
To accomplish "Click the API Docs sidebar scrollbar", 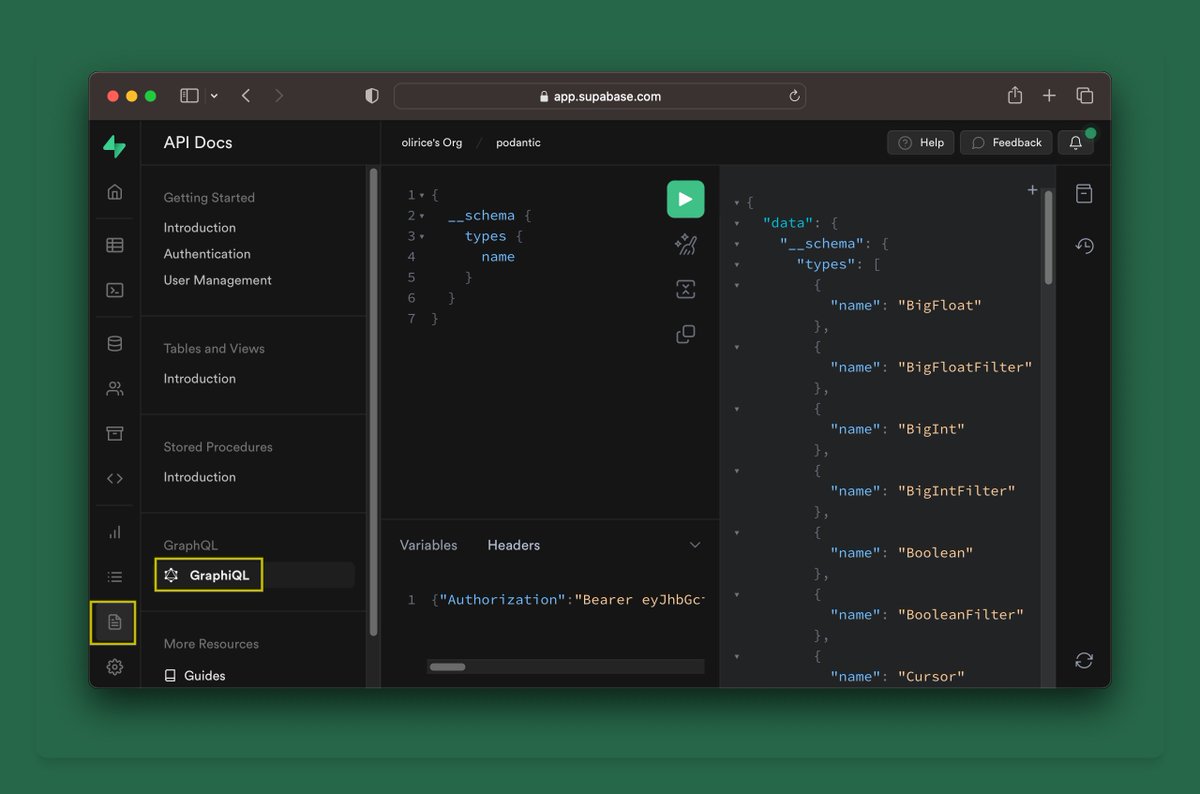I will [x=374, y=400].
